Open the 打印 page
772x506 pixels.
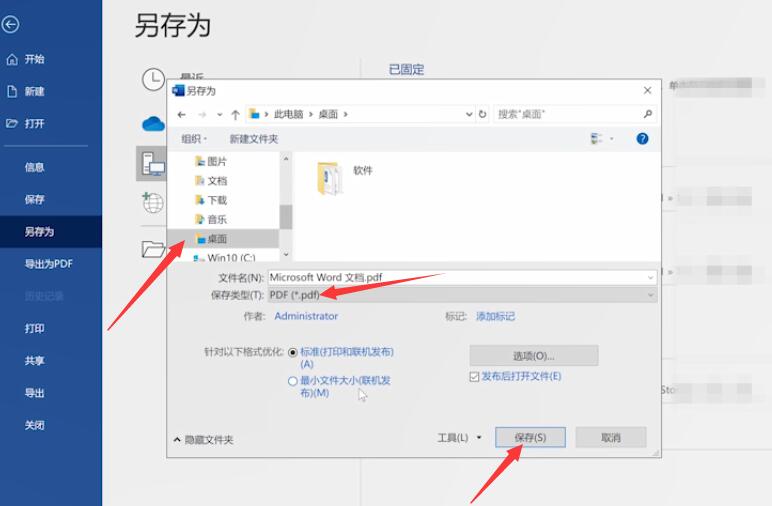(34, 328)
